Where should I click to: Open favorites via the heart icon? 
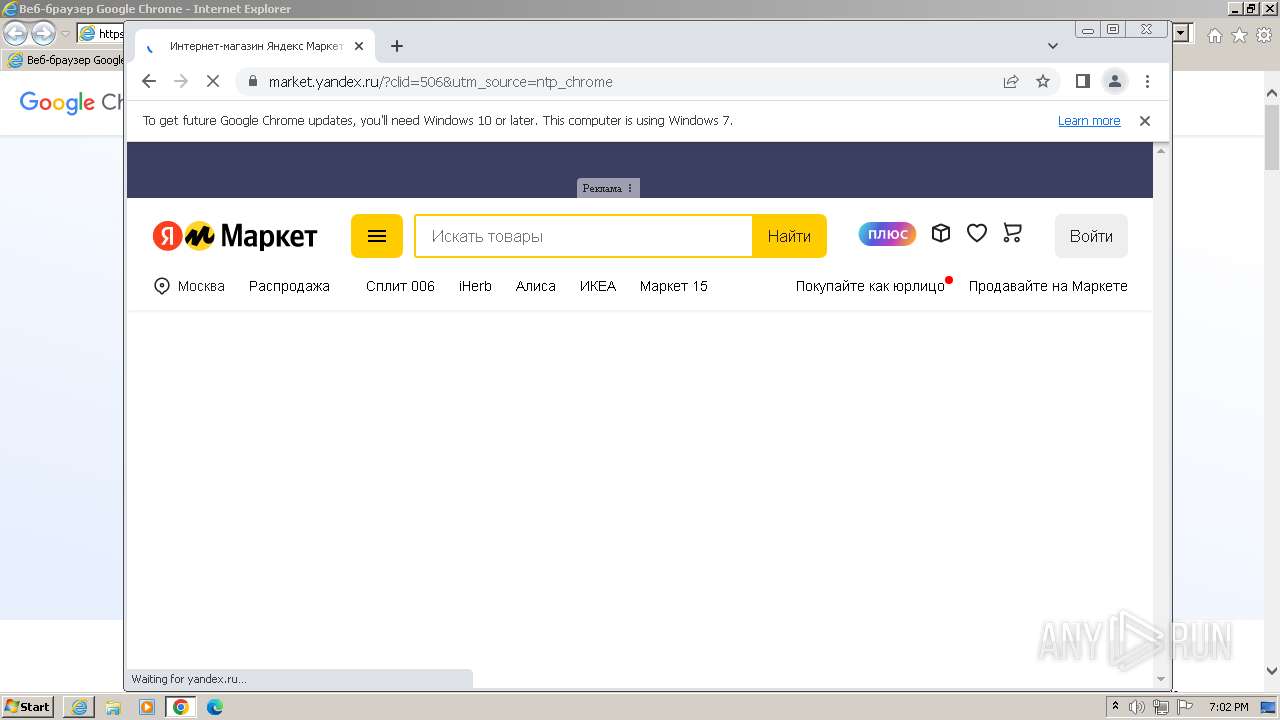click(977, 233)
